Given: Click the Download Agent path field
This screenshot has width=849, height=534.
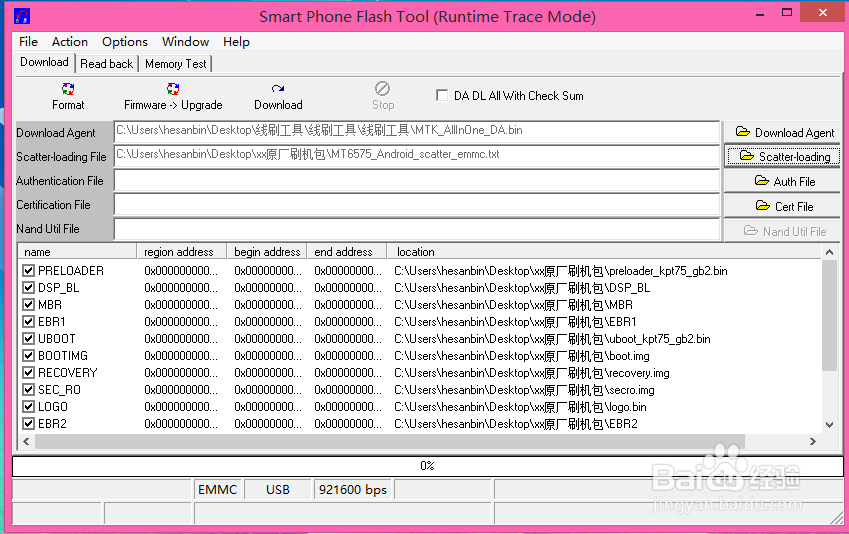Looking at the screenshot, I should [416, 131].
